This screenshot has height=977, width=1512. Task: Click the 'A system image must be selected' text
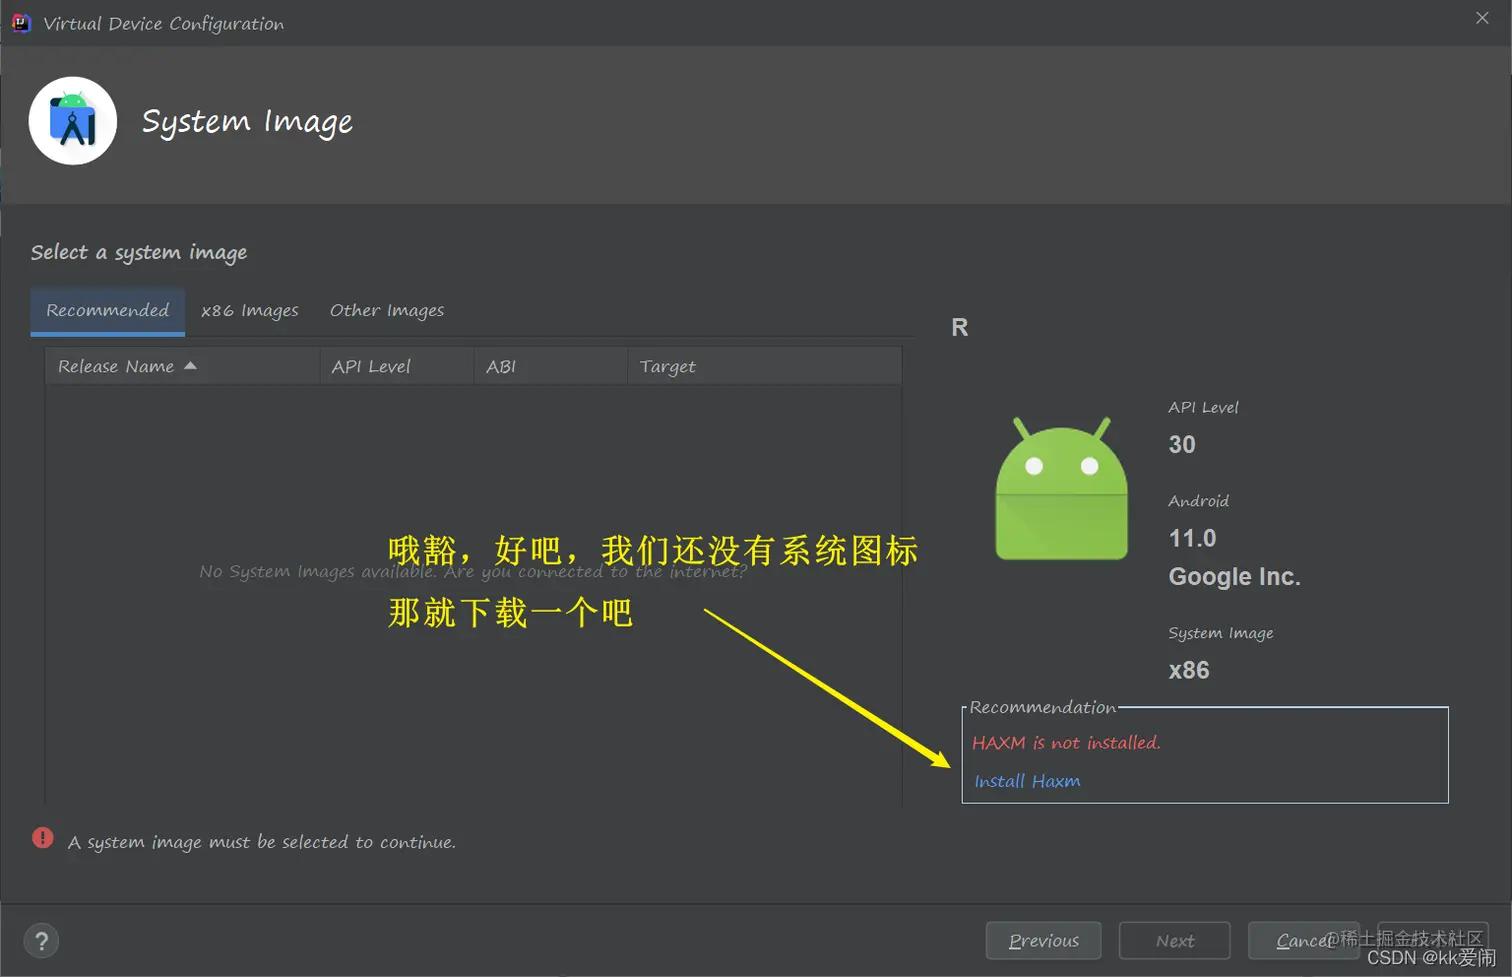coord(262,842)
